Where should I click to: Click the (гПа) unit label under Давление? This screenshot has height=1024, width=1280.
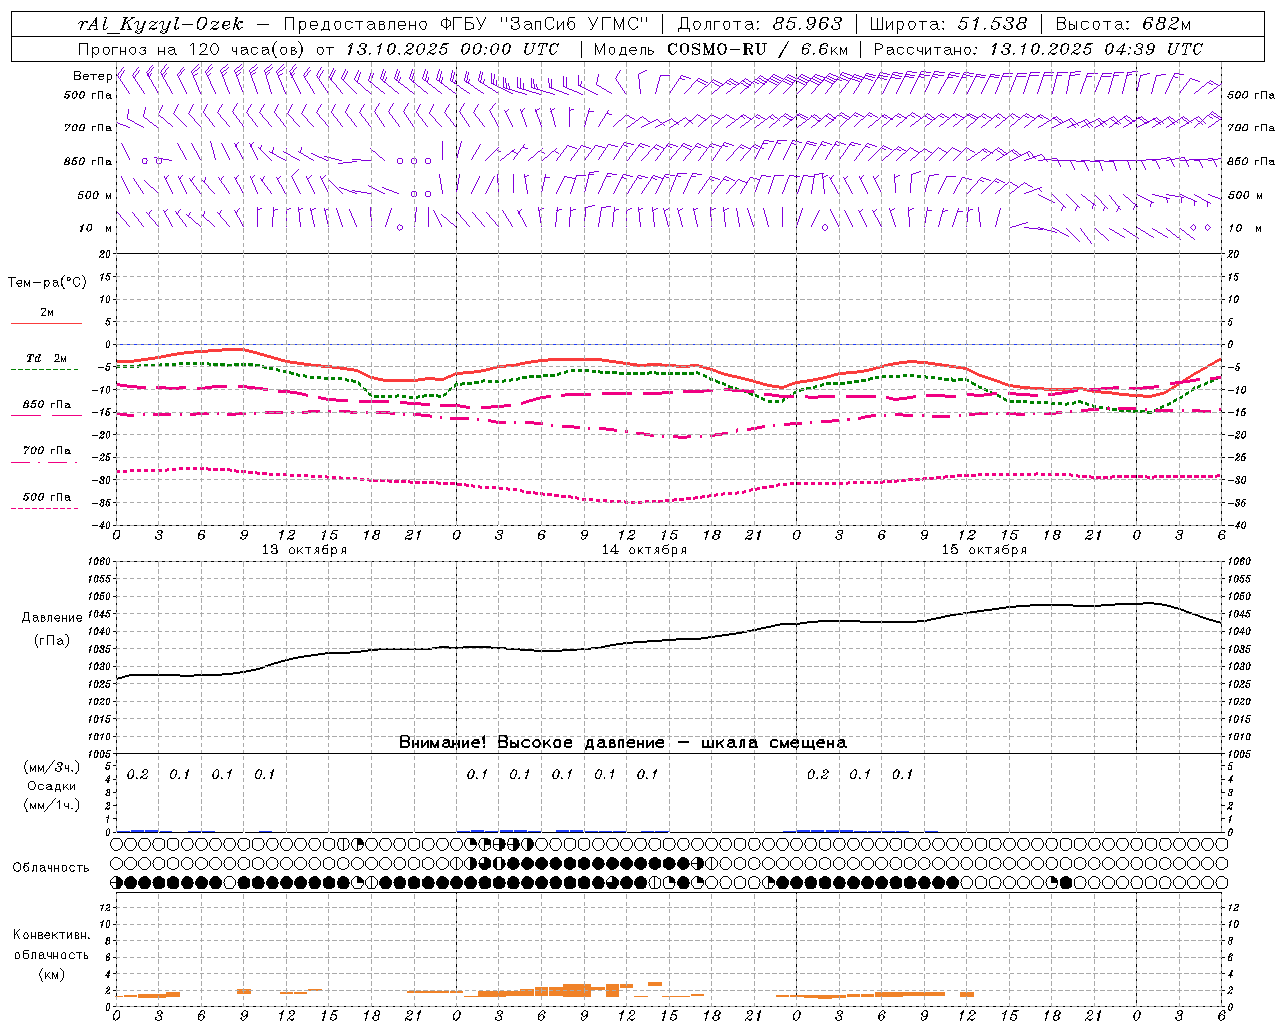coord(52,641)
